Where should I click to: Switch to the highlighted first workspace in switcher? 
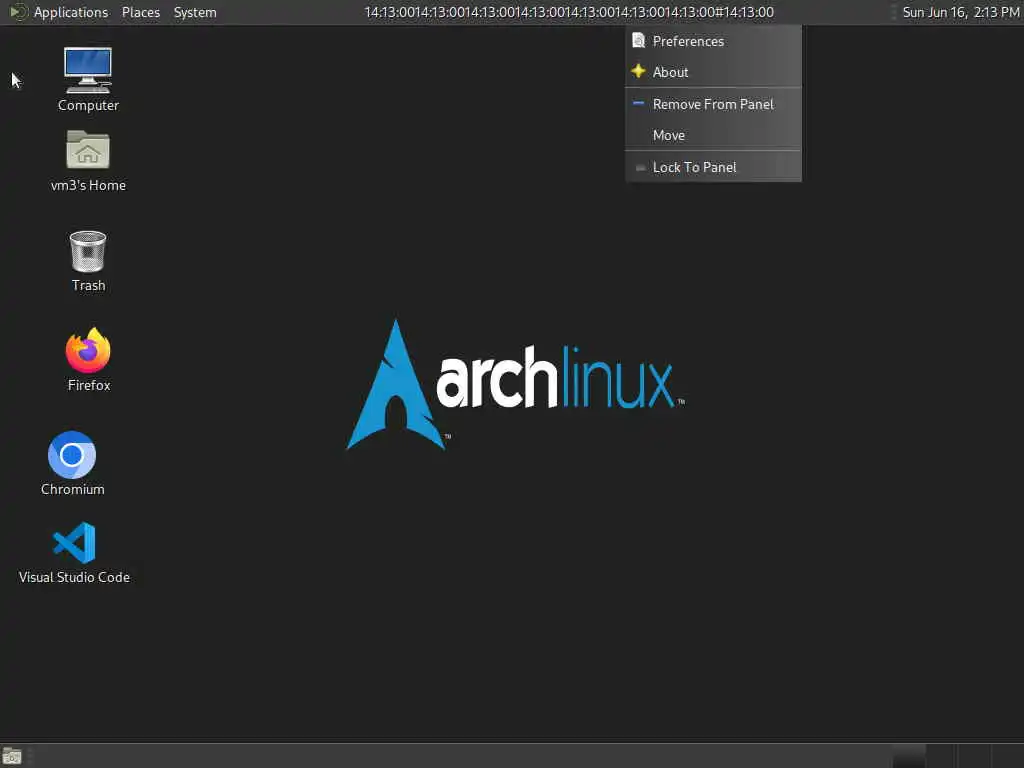[909, 756]
